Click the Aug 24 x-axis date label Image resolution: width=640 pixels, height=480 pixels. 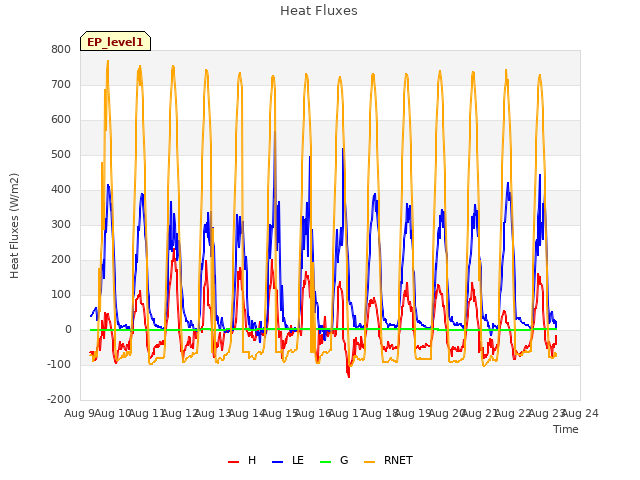tap(580, 413)
